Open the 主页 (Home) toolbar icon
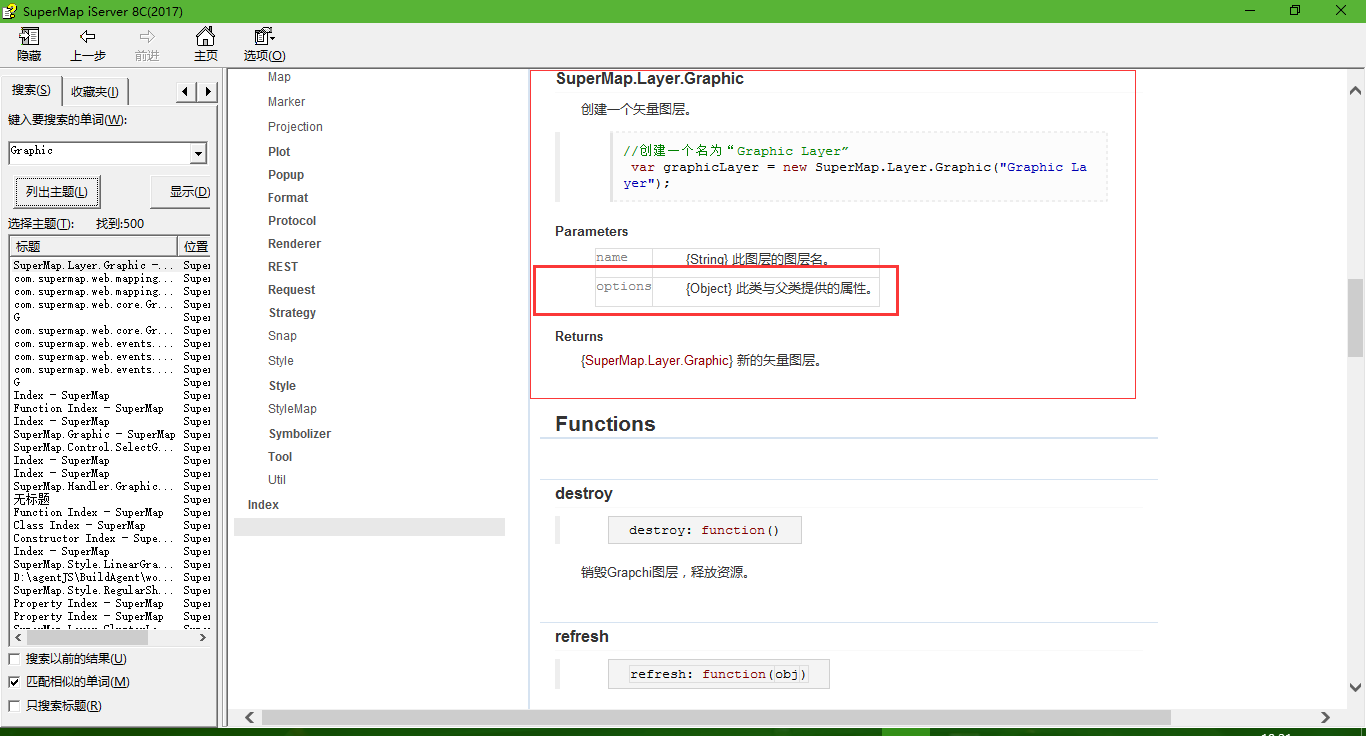 tap(206, 45)
